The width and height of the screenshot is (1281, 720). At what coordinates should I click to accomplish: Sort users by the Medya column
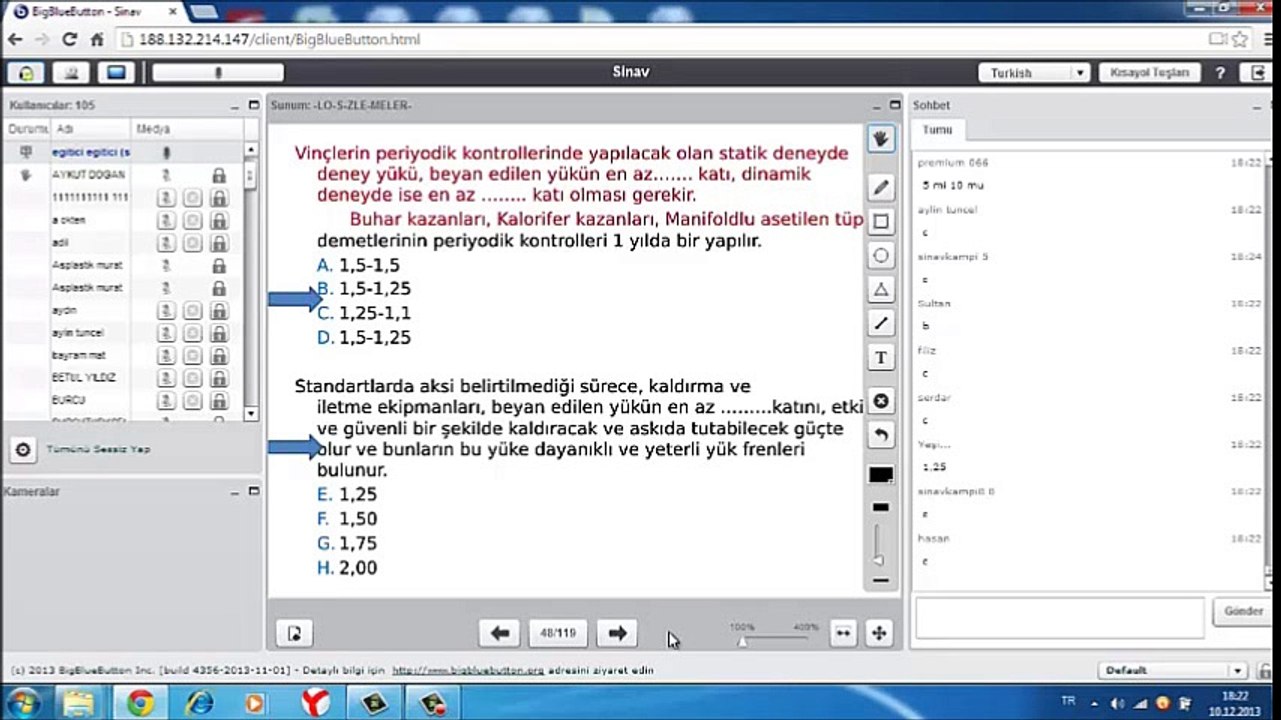click(x=187, y=129)
